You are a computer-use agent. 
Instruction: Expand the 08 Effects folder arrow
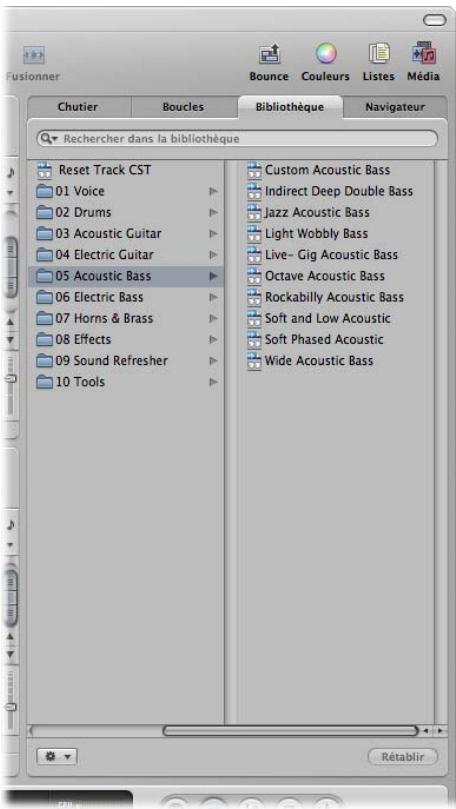[x=213, y=339]
